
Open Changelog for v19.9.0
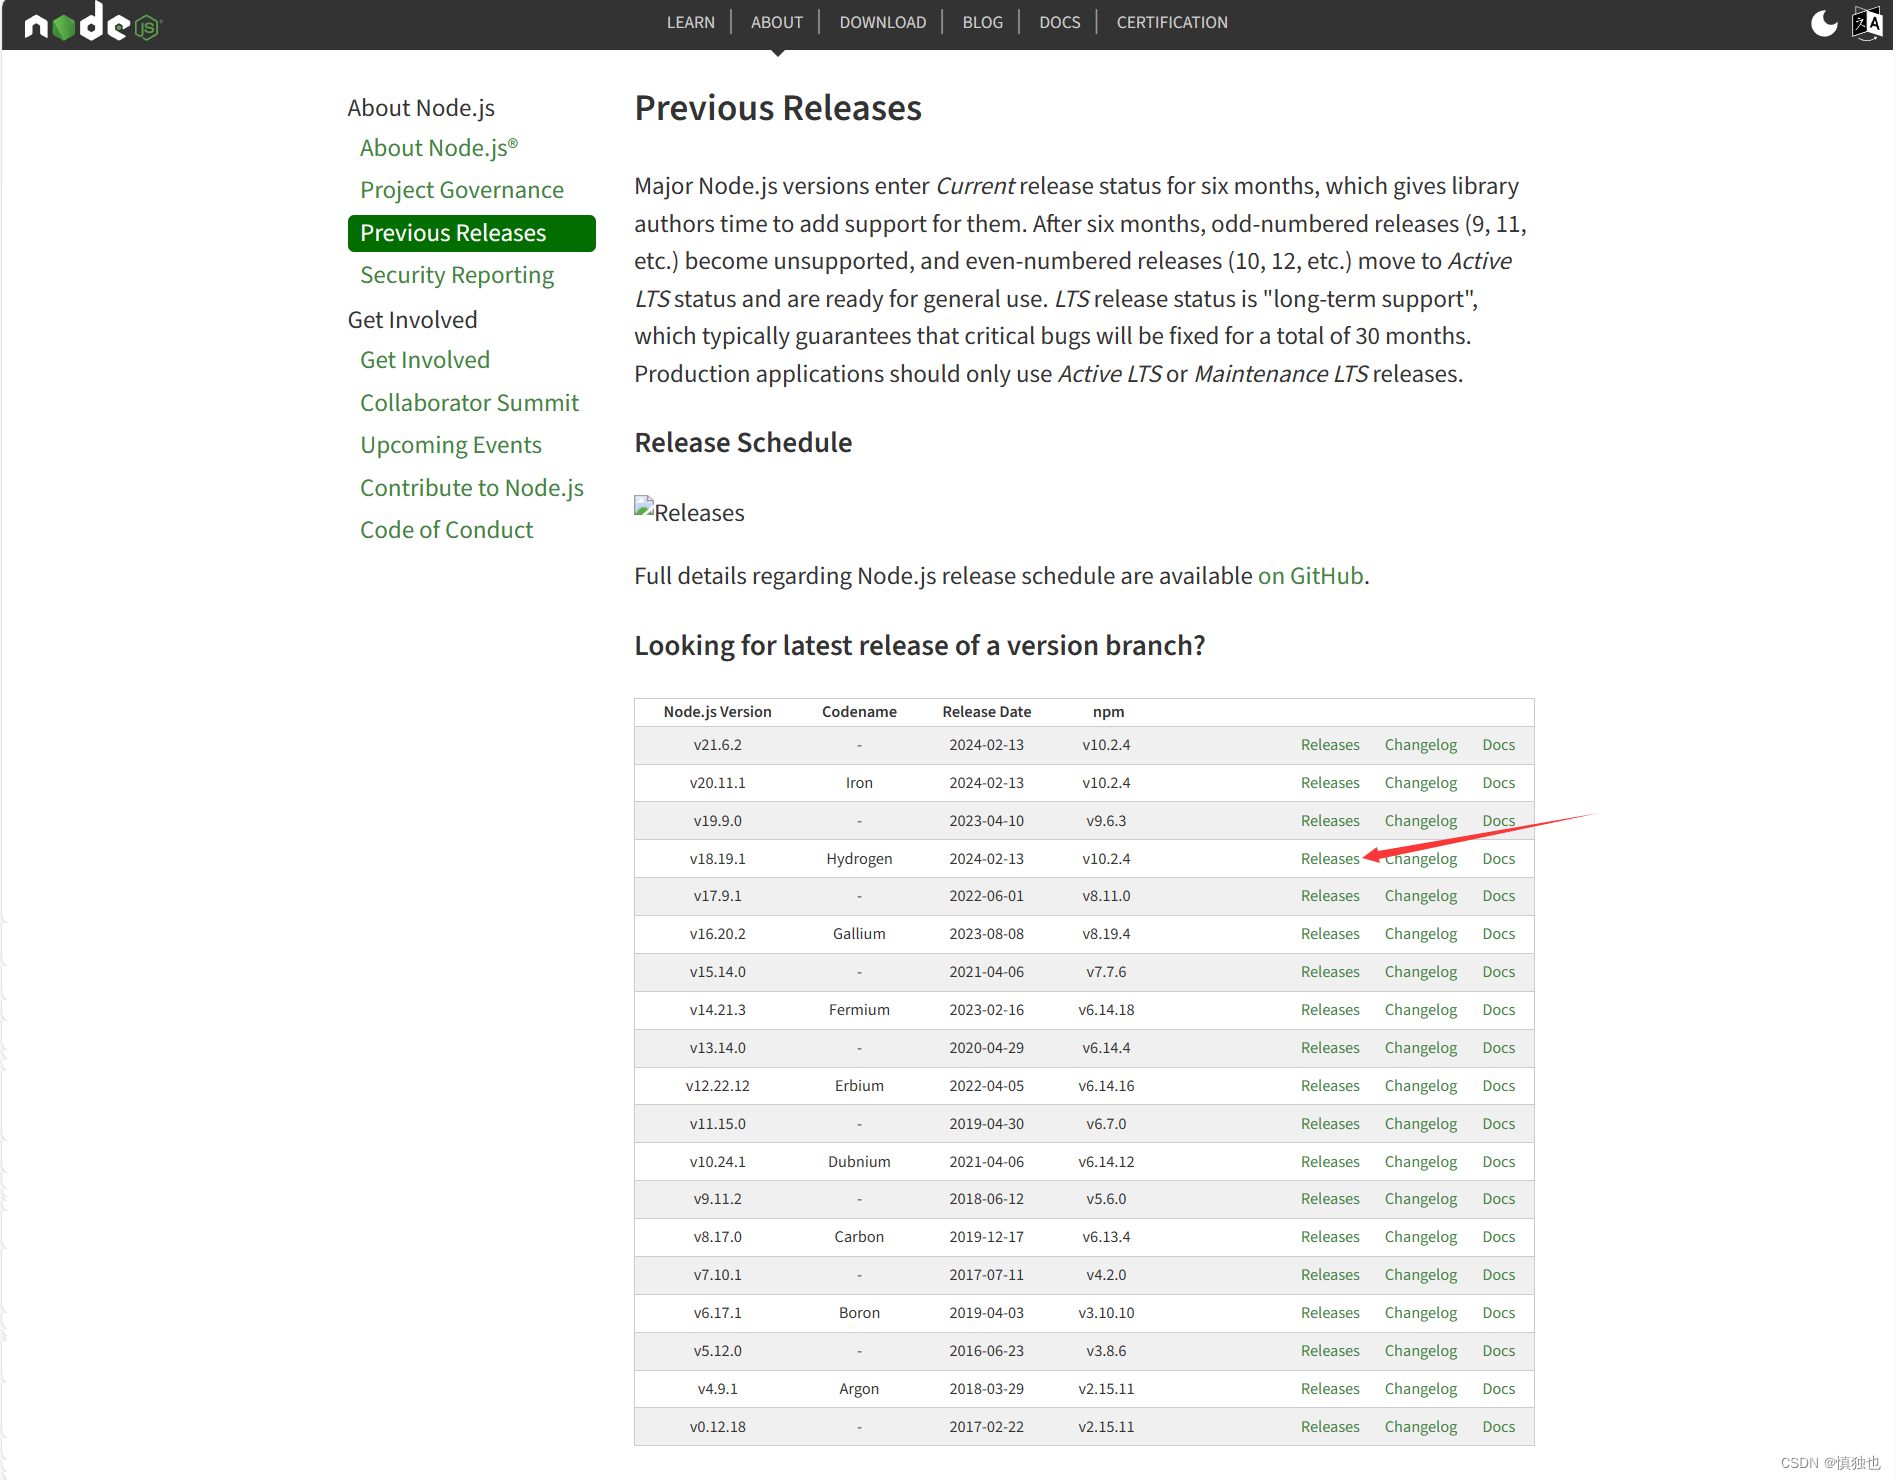coord(1420,821)
